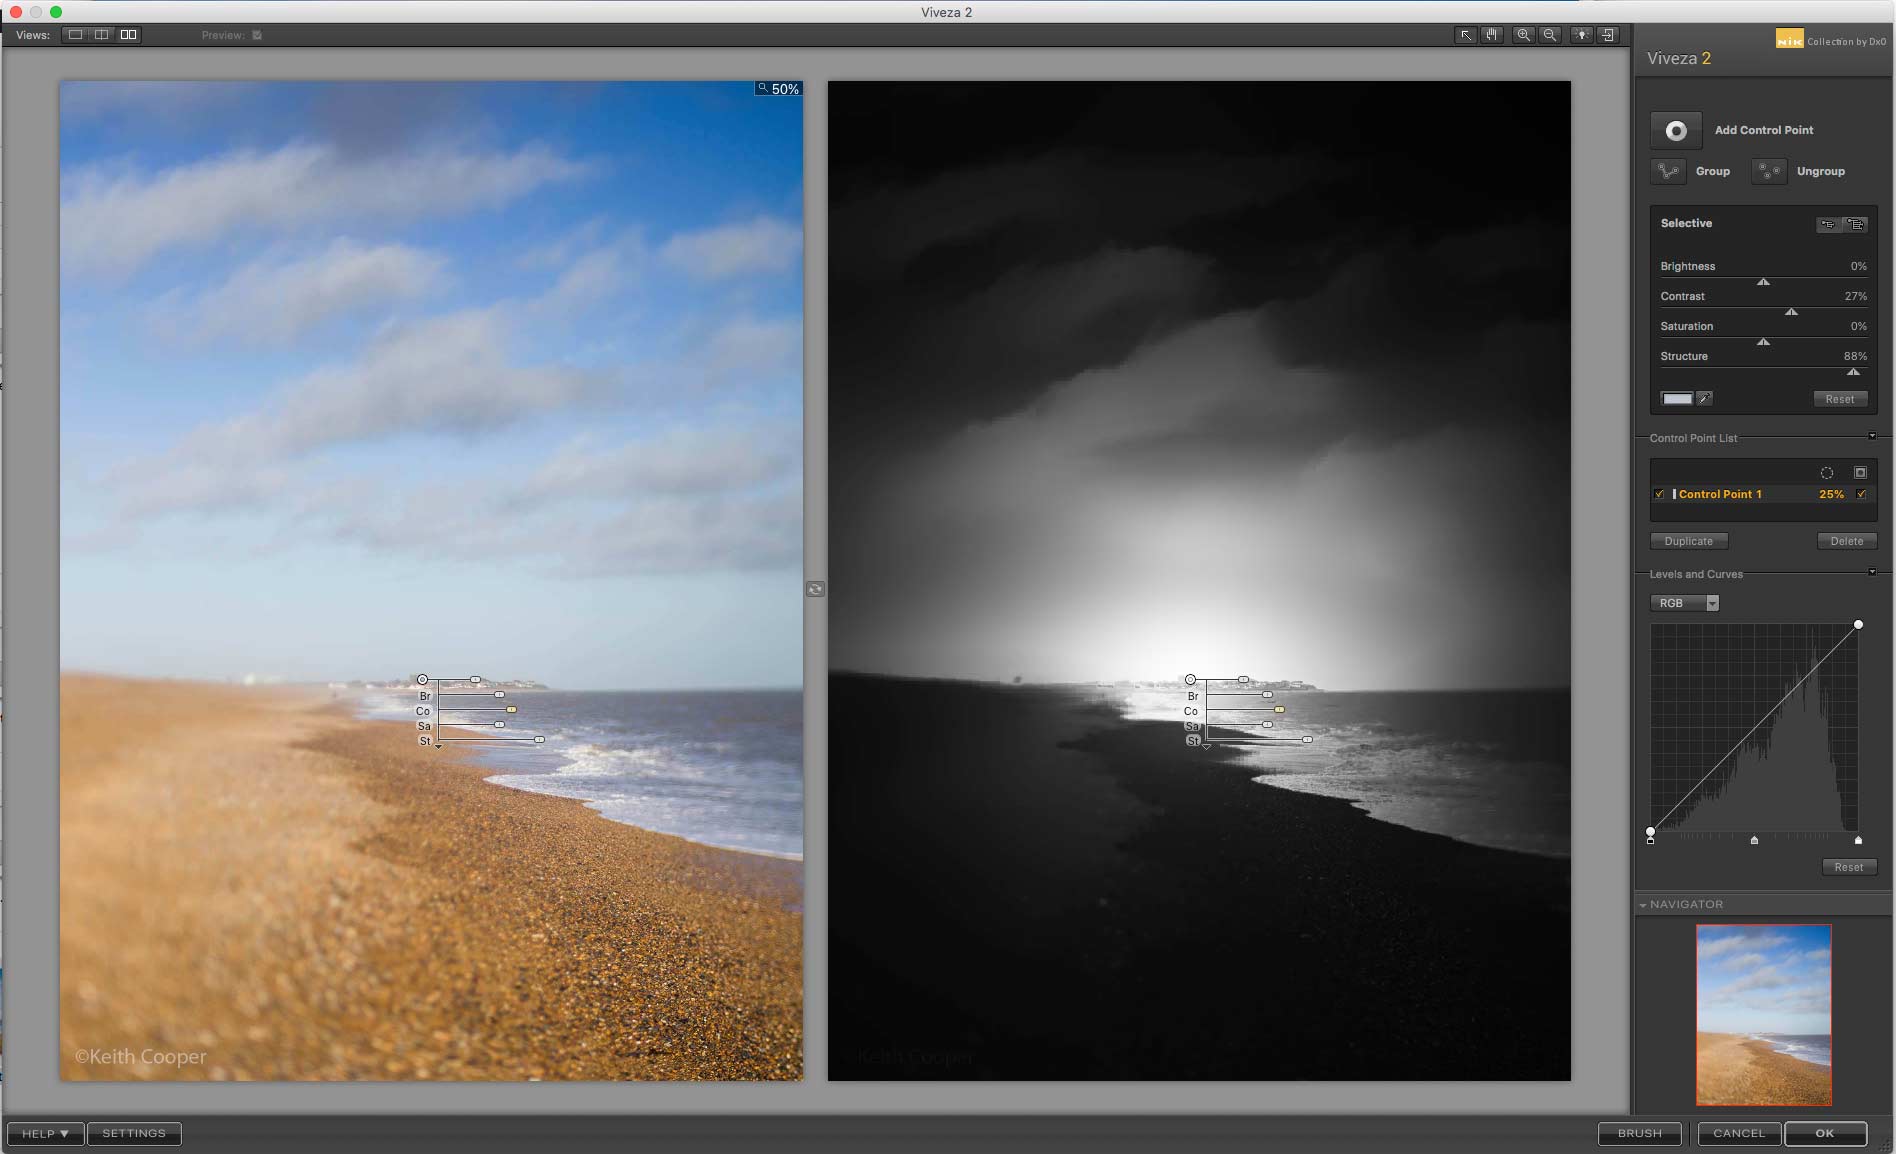The height and width of the screenshot is (1154, 1896).
Task: Select the control point on the color image
Action: pos(422,680)
